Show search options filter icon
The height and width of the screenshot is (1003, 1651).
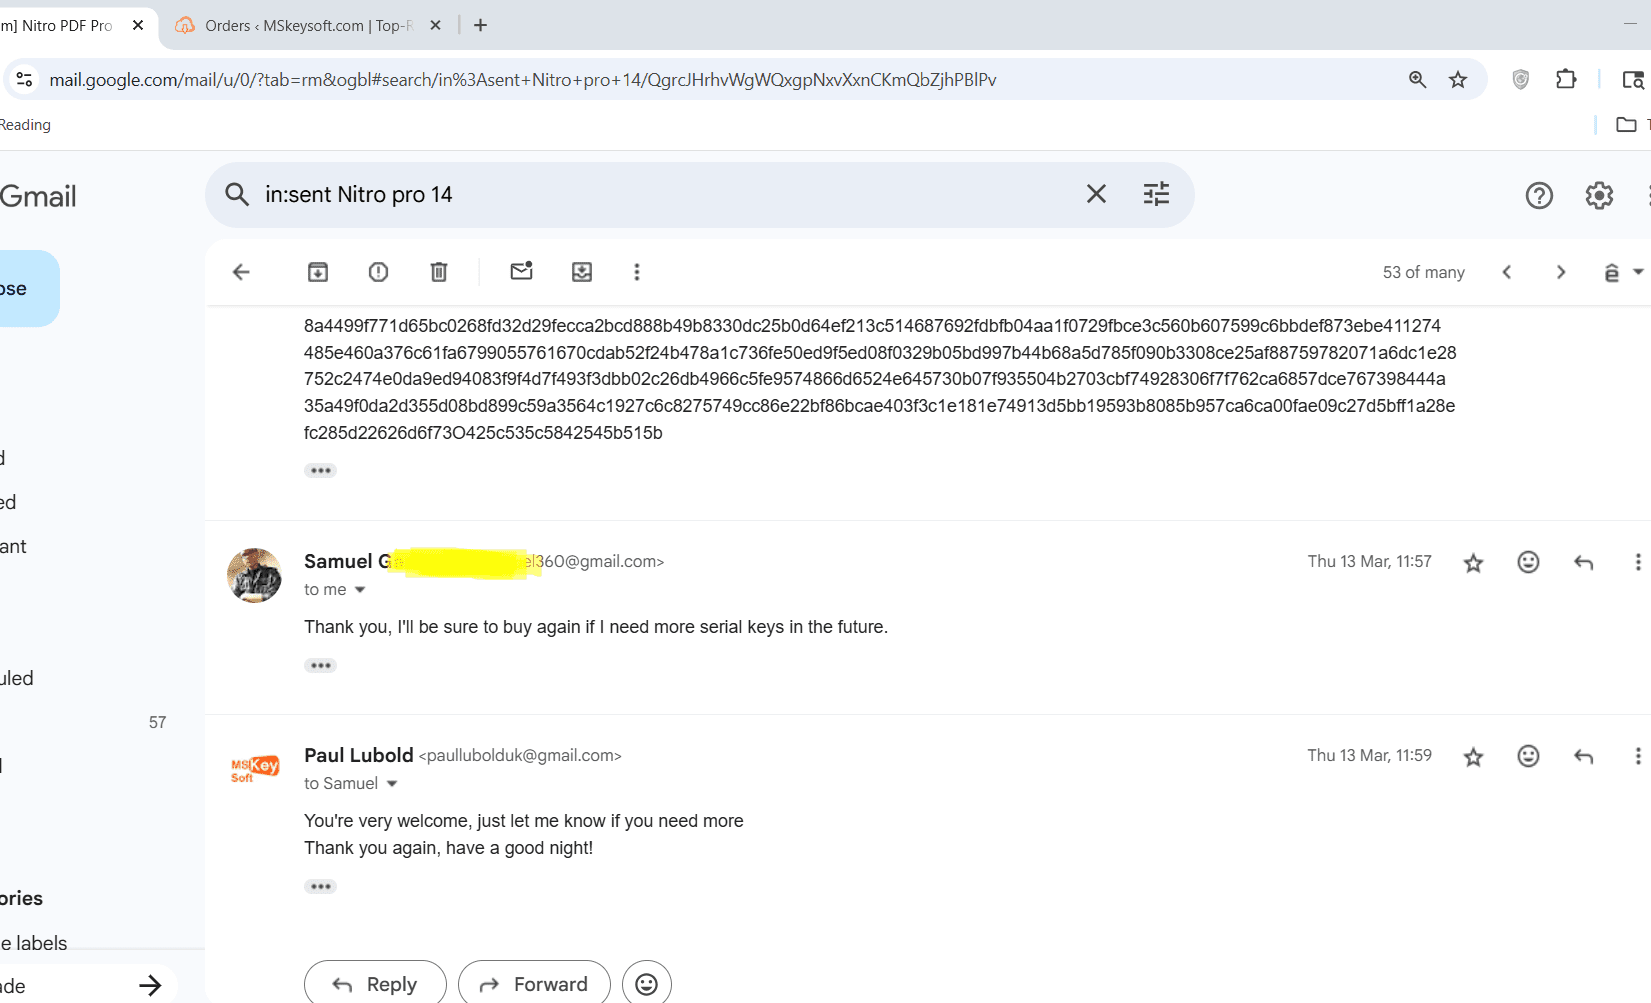1156,194
